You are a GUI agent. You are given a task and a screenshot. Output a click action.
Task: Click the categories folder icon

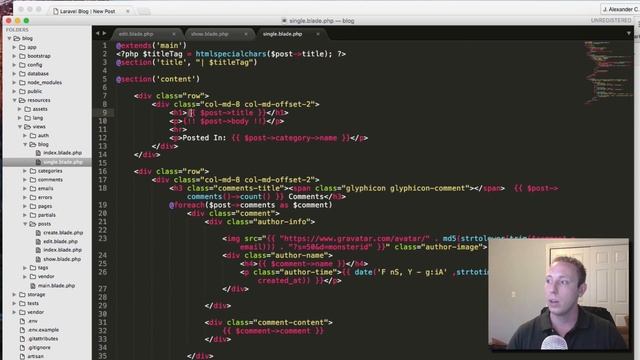[33, 171]
